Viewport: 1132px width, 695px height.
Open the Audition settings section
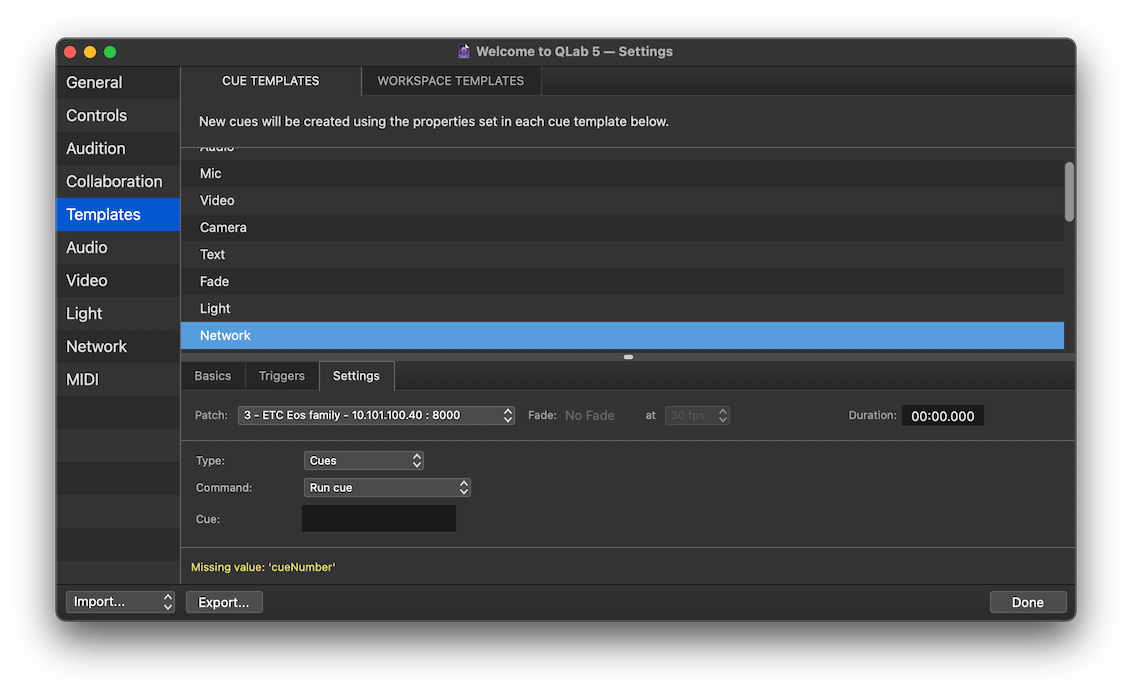(x=118, y=149)
